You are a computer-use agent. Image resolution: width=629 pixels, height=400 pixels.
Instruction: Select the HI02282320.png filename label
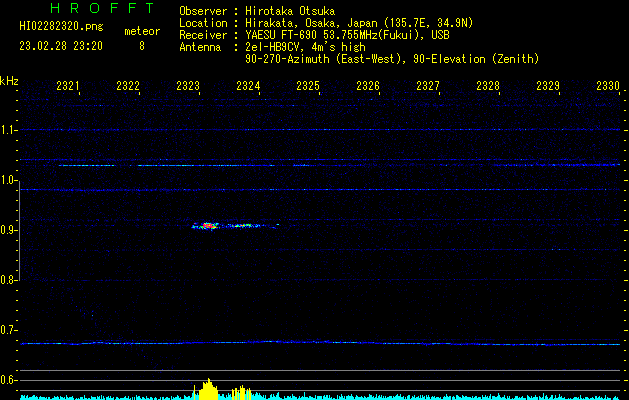click(x=61, y=27)
